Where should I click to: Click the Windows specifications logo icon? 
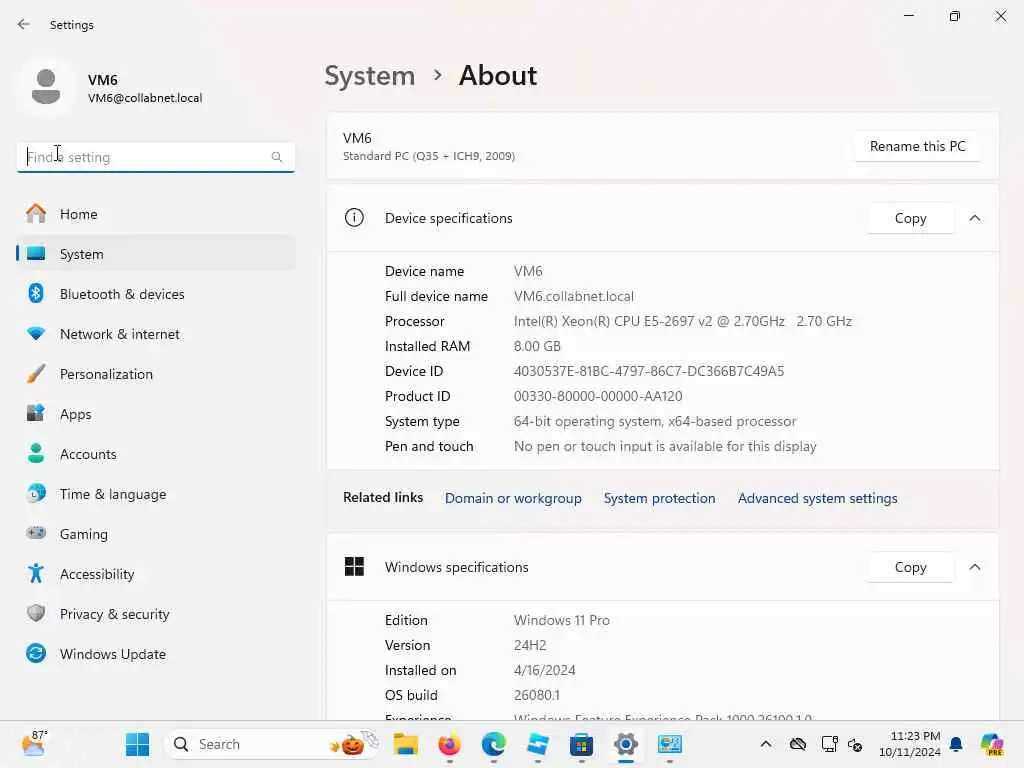click(x=354, y=567)
